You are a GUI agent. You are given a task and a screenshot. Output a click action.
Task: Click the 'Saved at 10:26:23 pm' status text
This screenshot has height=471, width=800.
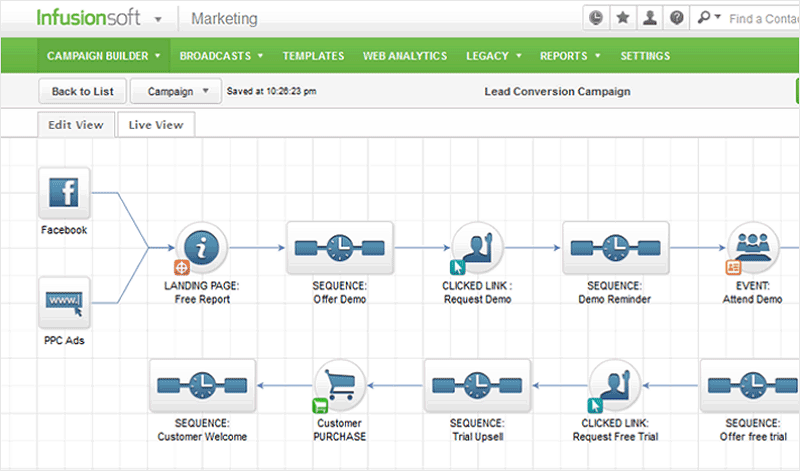[271, 91]
